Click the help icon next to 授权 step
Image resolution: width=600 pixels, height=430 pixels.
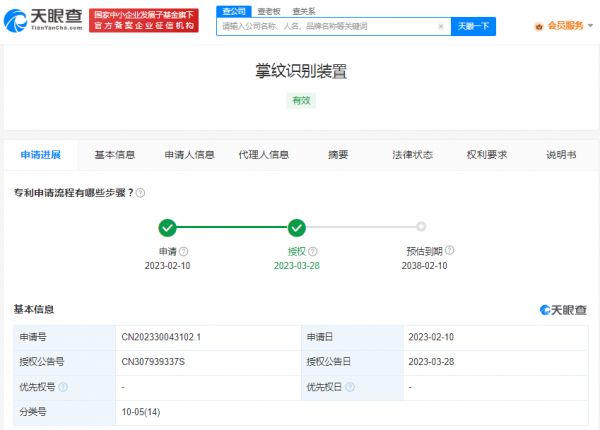tap(312, 252)
